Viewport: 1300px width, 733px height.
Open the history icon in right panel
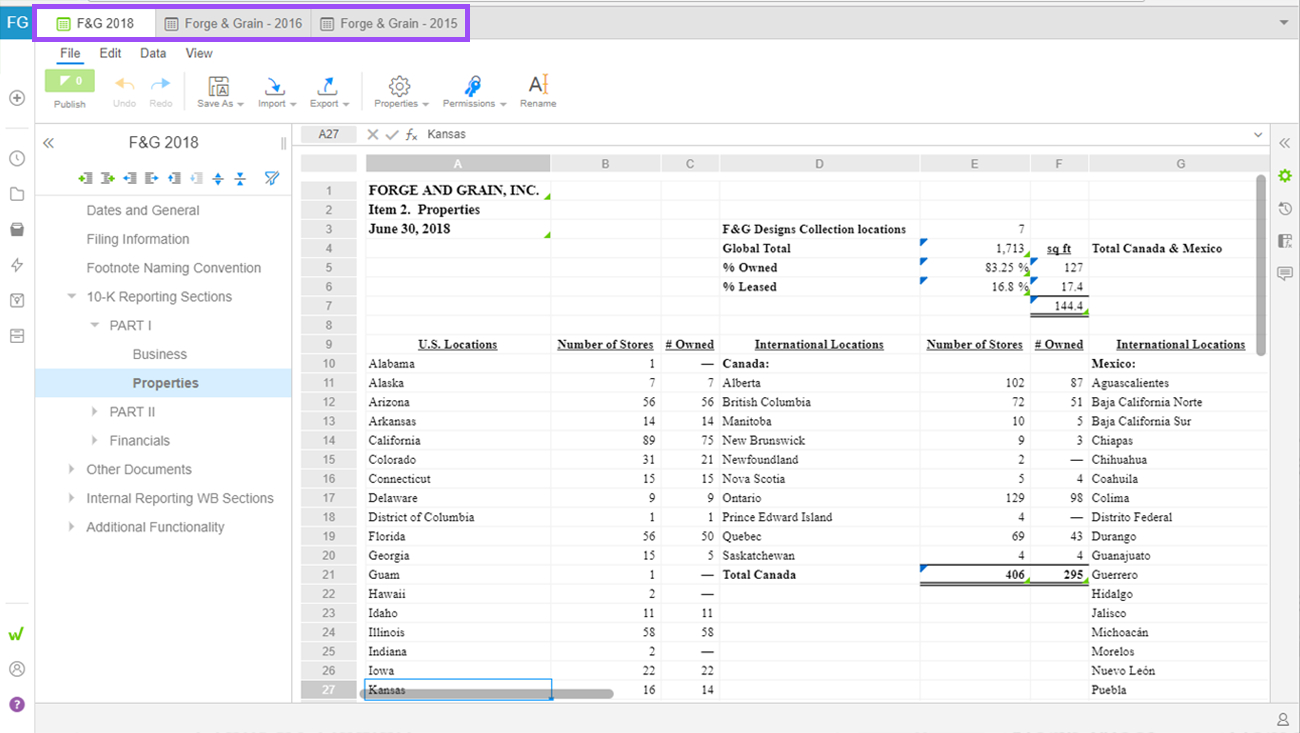point(1285,208)
